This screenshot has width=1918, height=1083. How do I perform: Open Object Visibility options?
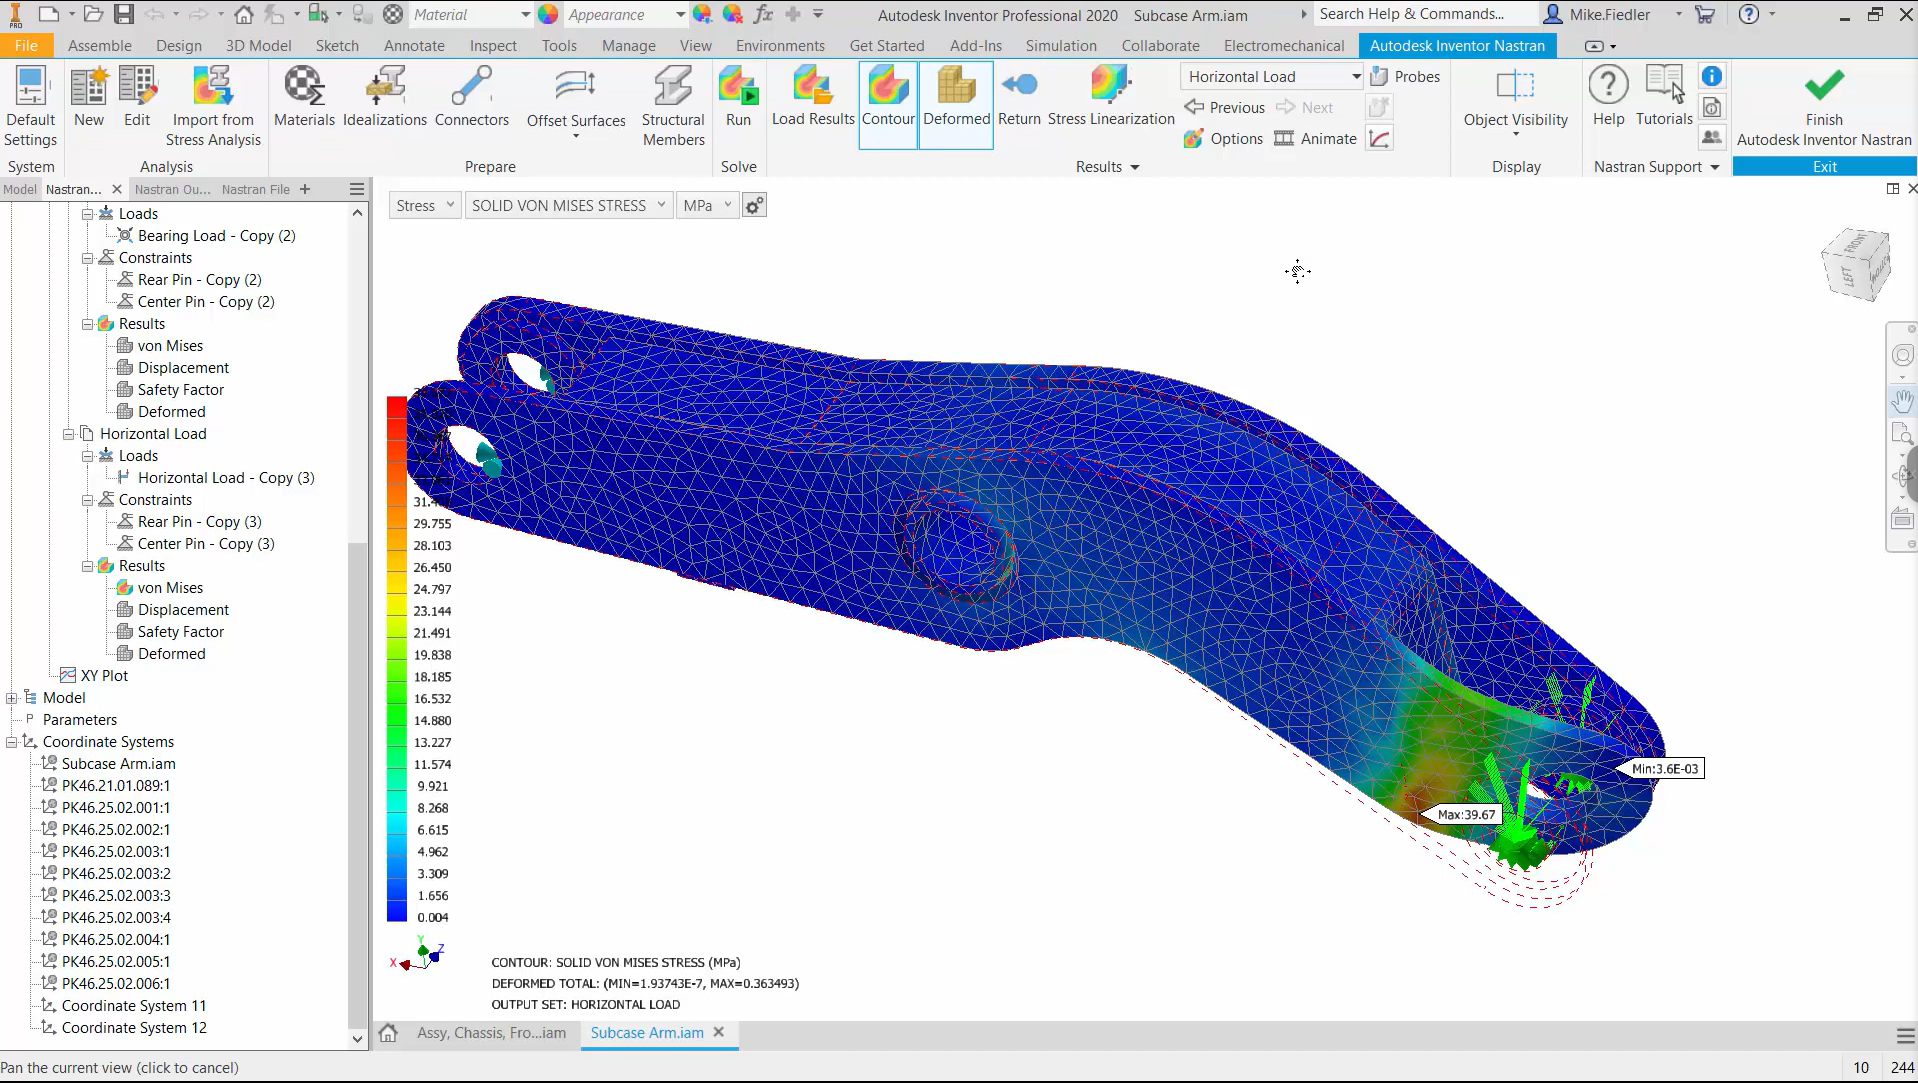[1516, 103]
